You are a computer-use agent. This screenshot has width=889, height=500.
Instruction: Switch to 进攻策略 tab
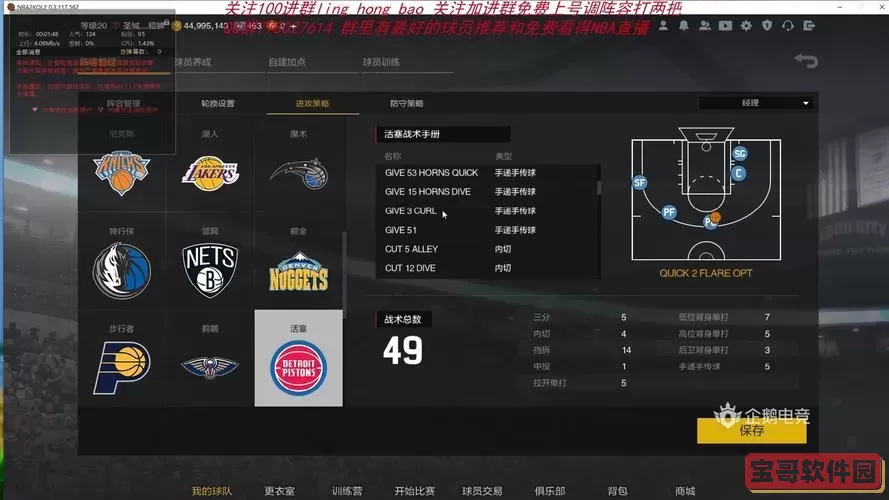pos(312,103)
